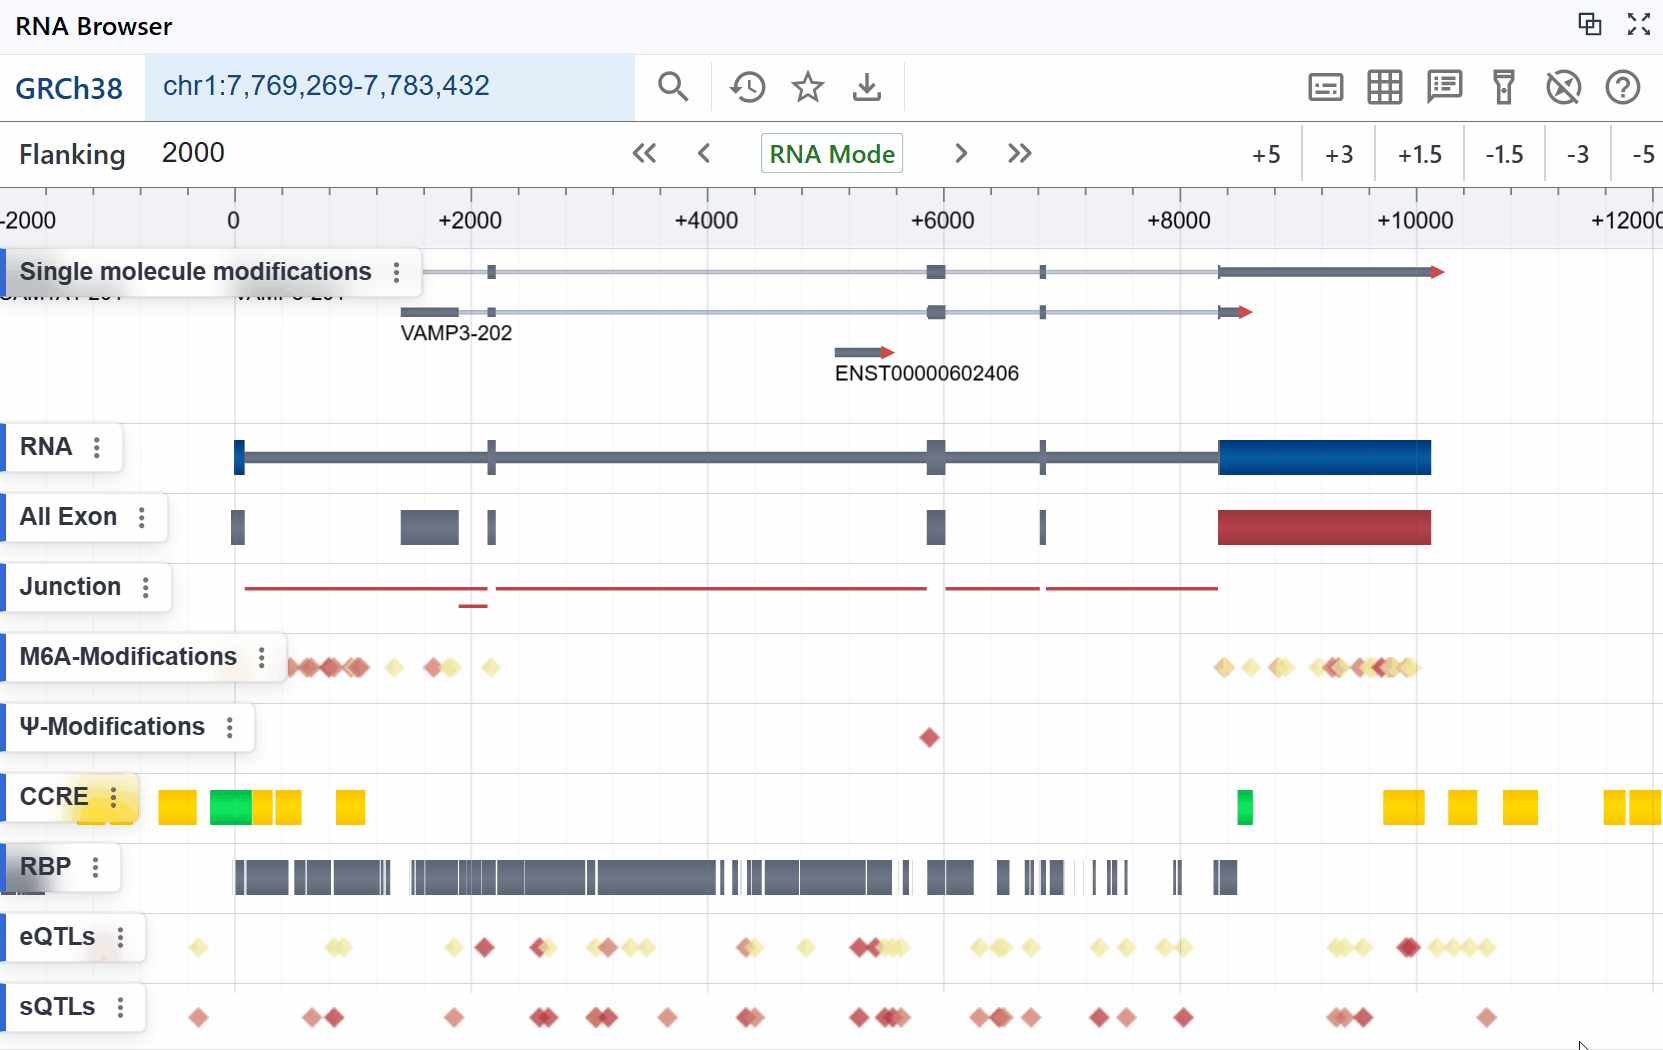Open the help question mark icon

coord(1622,87)
